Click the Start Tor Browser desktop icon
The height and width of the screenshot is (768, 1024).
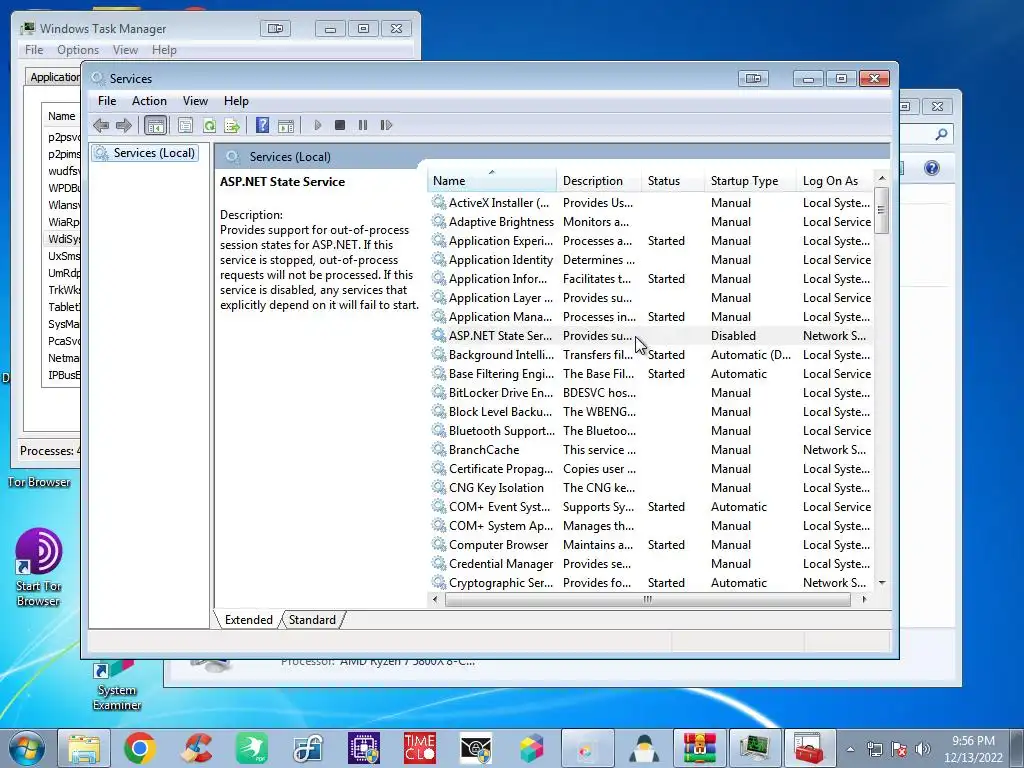click(x=39, y=566)
